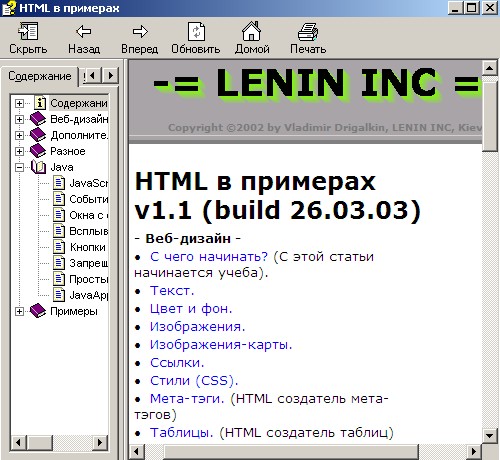Click the Содержани info page icon

point(40,103)
